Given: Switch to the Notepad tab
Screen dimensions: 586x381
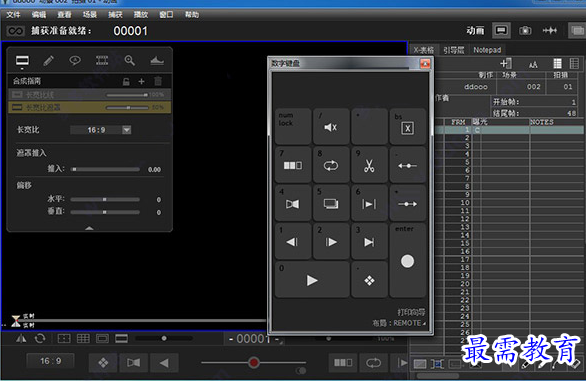Looking at the screenshot, I should coord(487,50).
